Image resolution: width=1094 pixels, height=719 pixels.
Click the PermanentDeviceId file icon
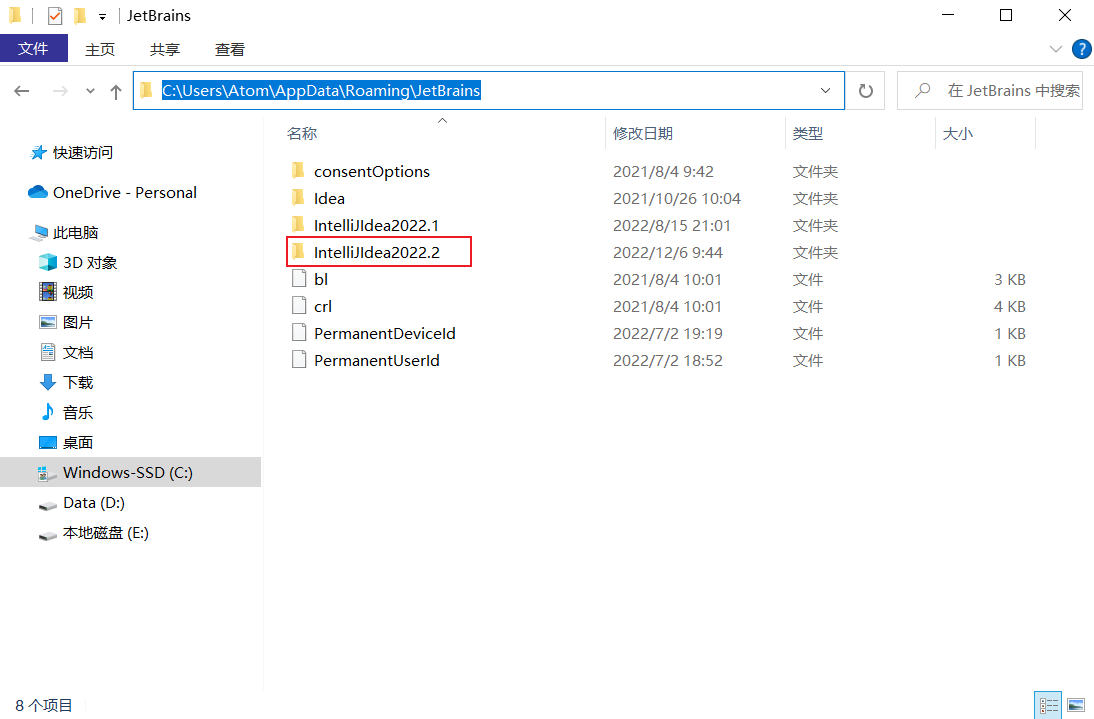pos(299,332)
